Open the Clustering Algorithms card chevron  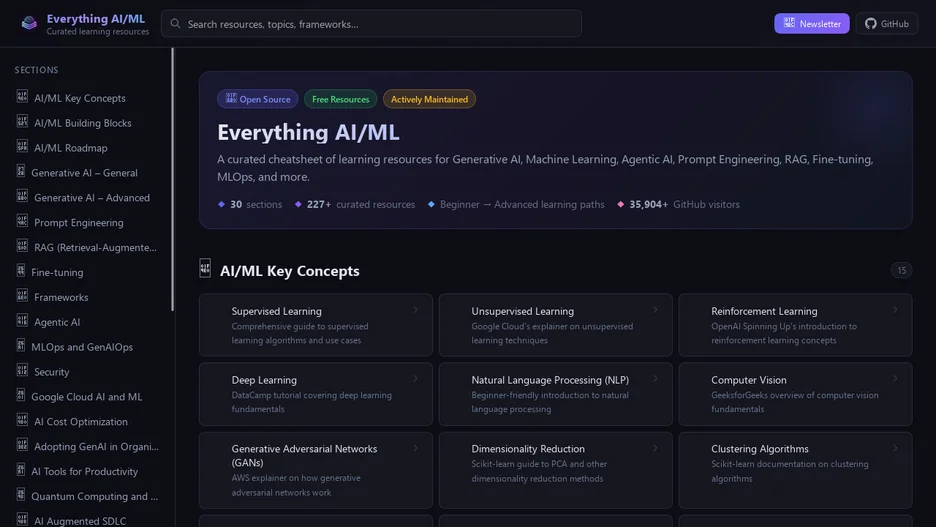point(895,448)
